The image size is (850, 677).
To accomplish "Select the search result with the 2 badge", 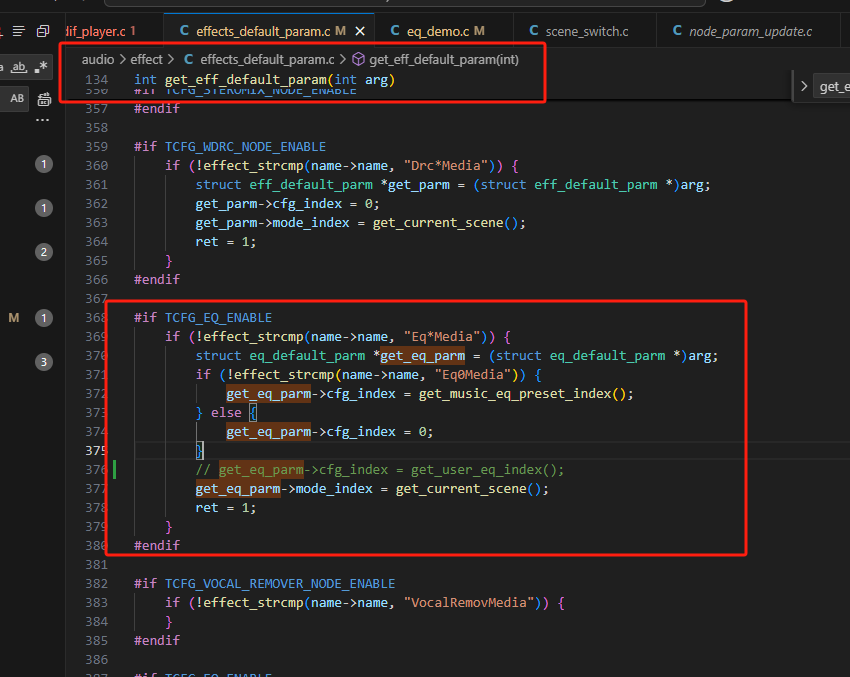I will (x=44, y=252).
